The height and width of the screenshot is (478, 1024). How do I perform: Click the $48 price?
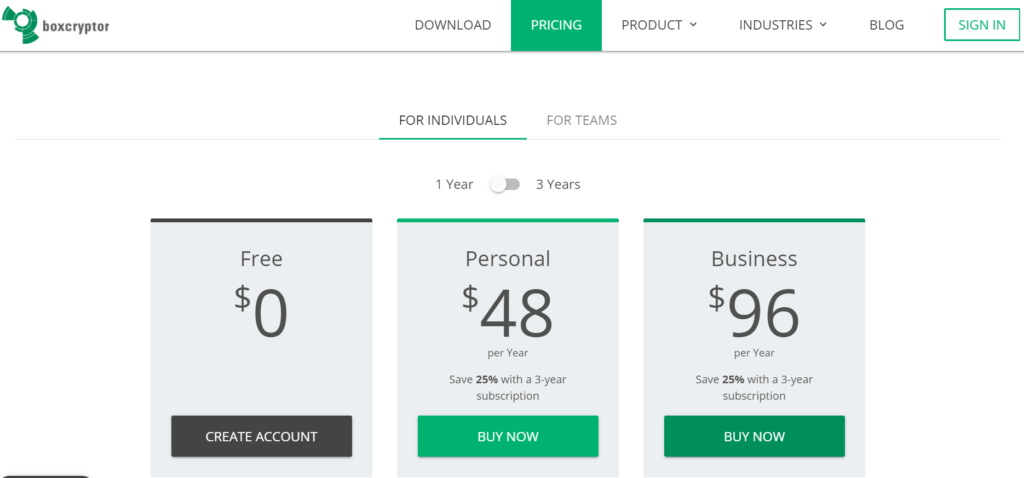[x=508, y=312]
